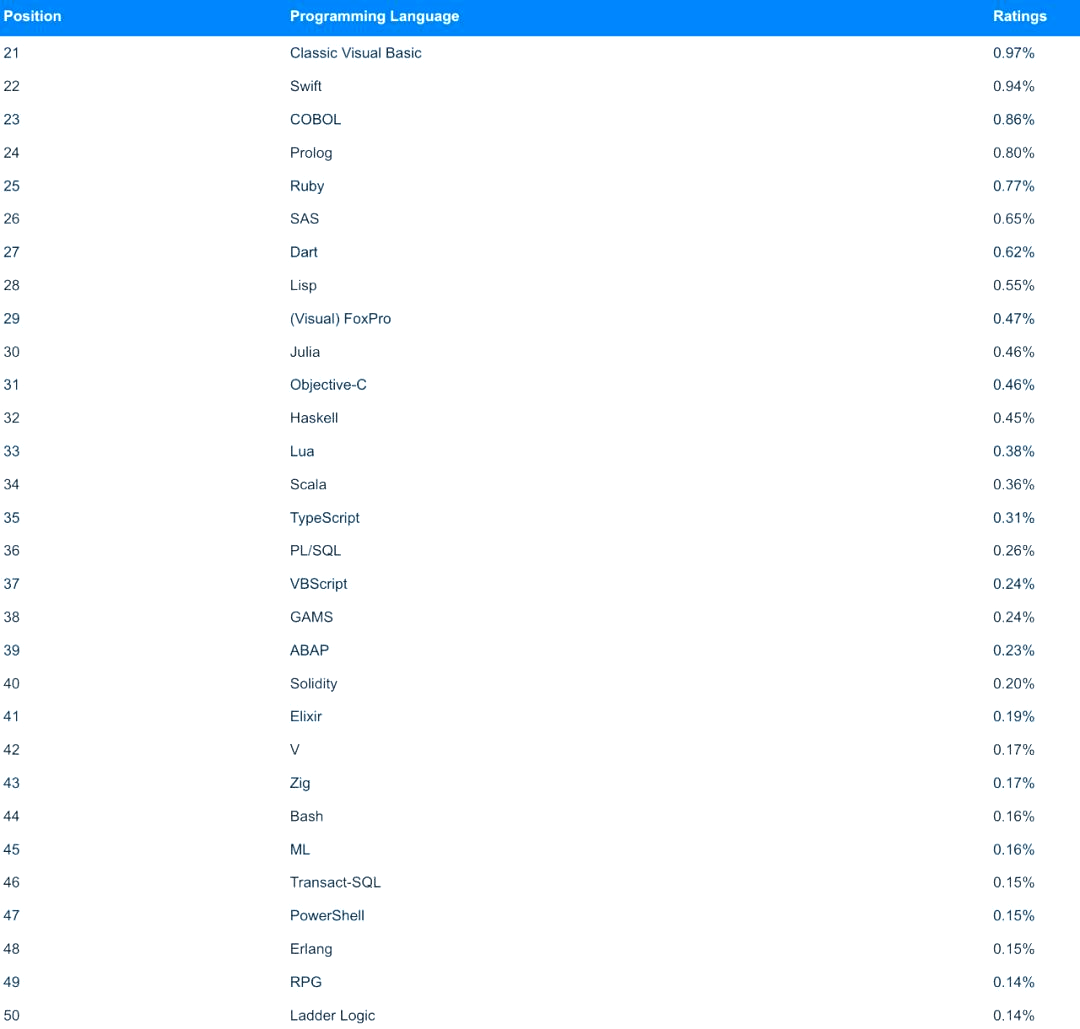Select the PowerShell entry
Viewport: 1080px width, 1029px height.
[x=327, y=915]
